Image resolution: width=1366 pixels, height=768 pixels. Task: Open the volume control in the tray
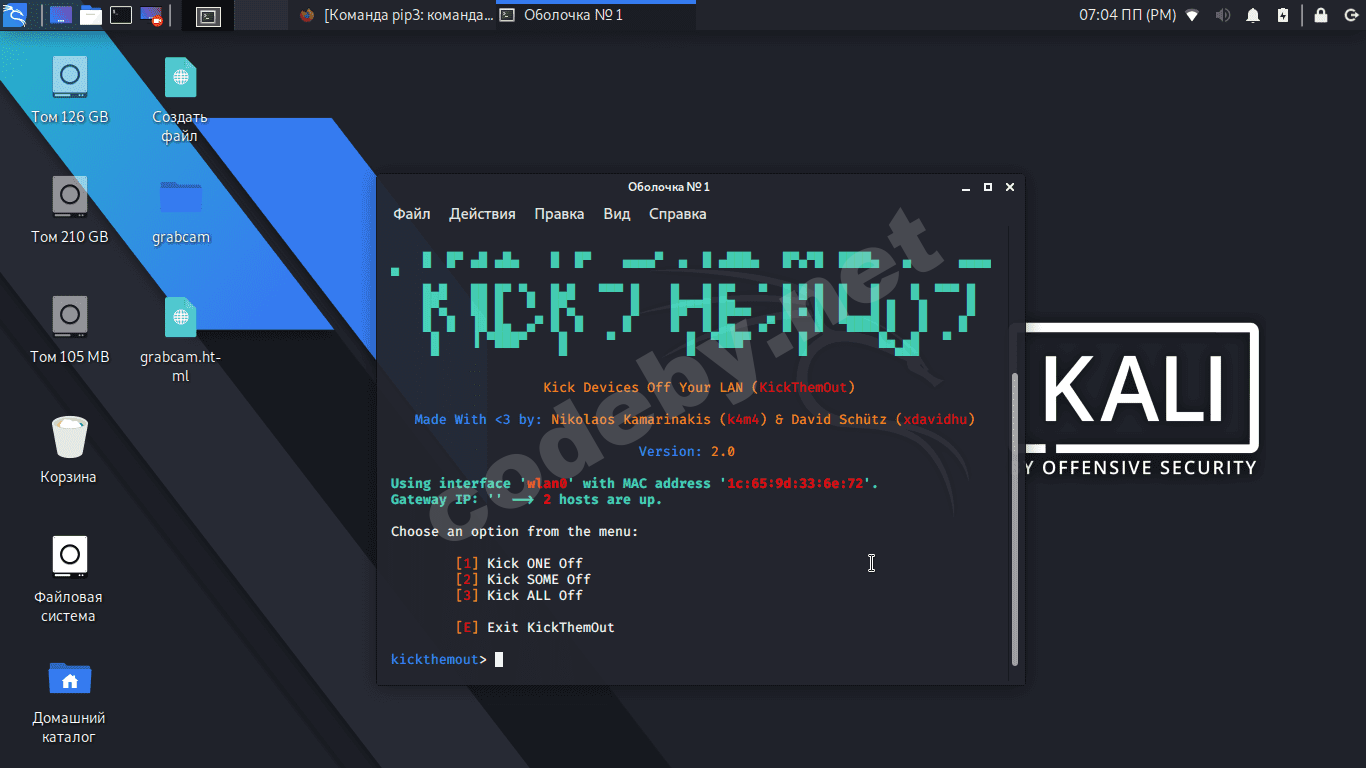click(x=1222, y=15)
